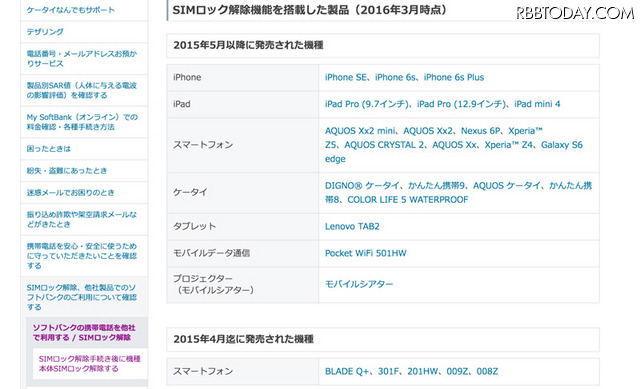Click the タブレット row label cell

(242, 227)
